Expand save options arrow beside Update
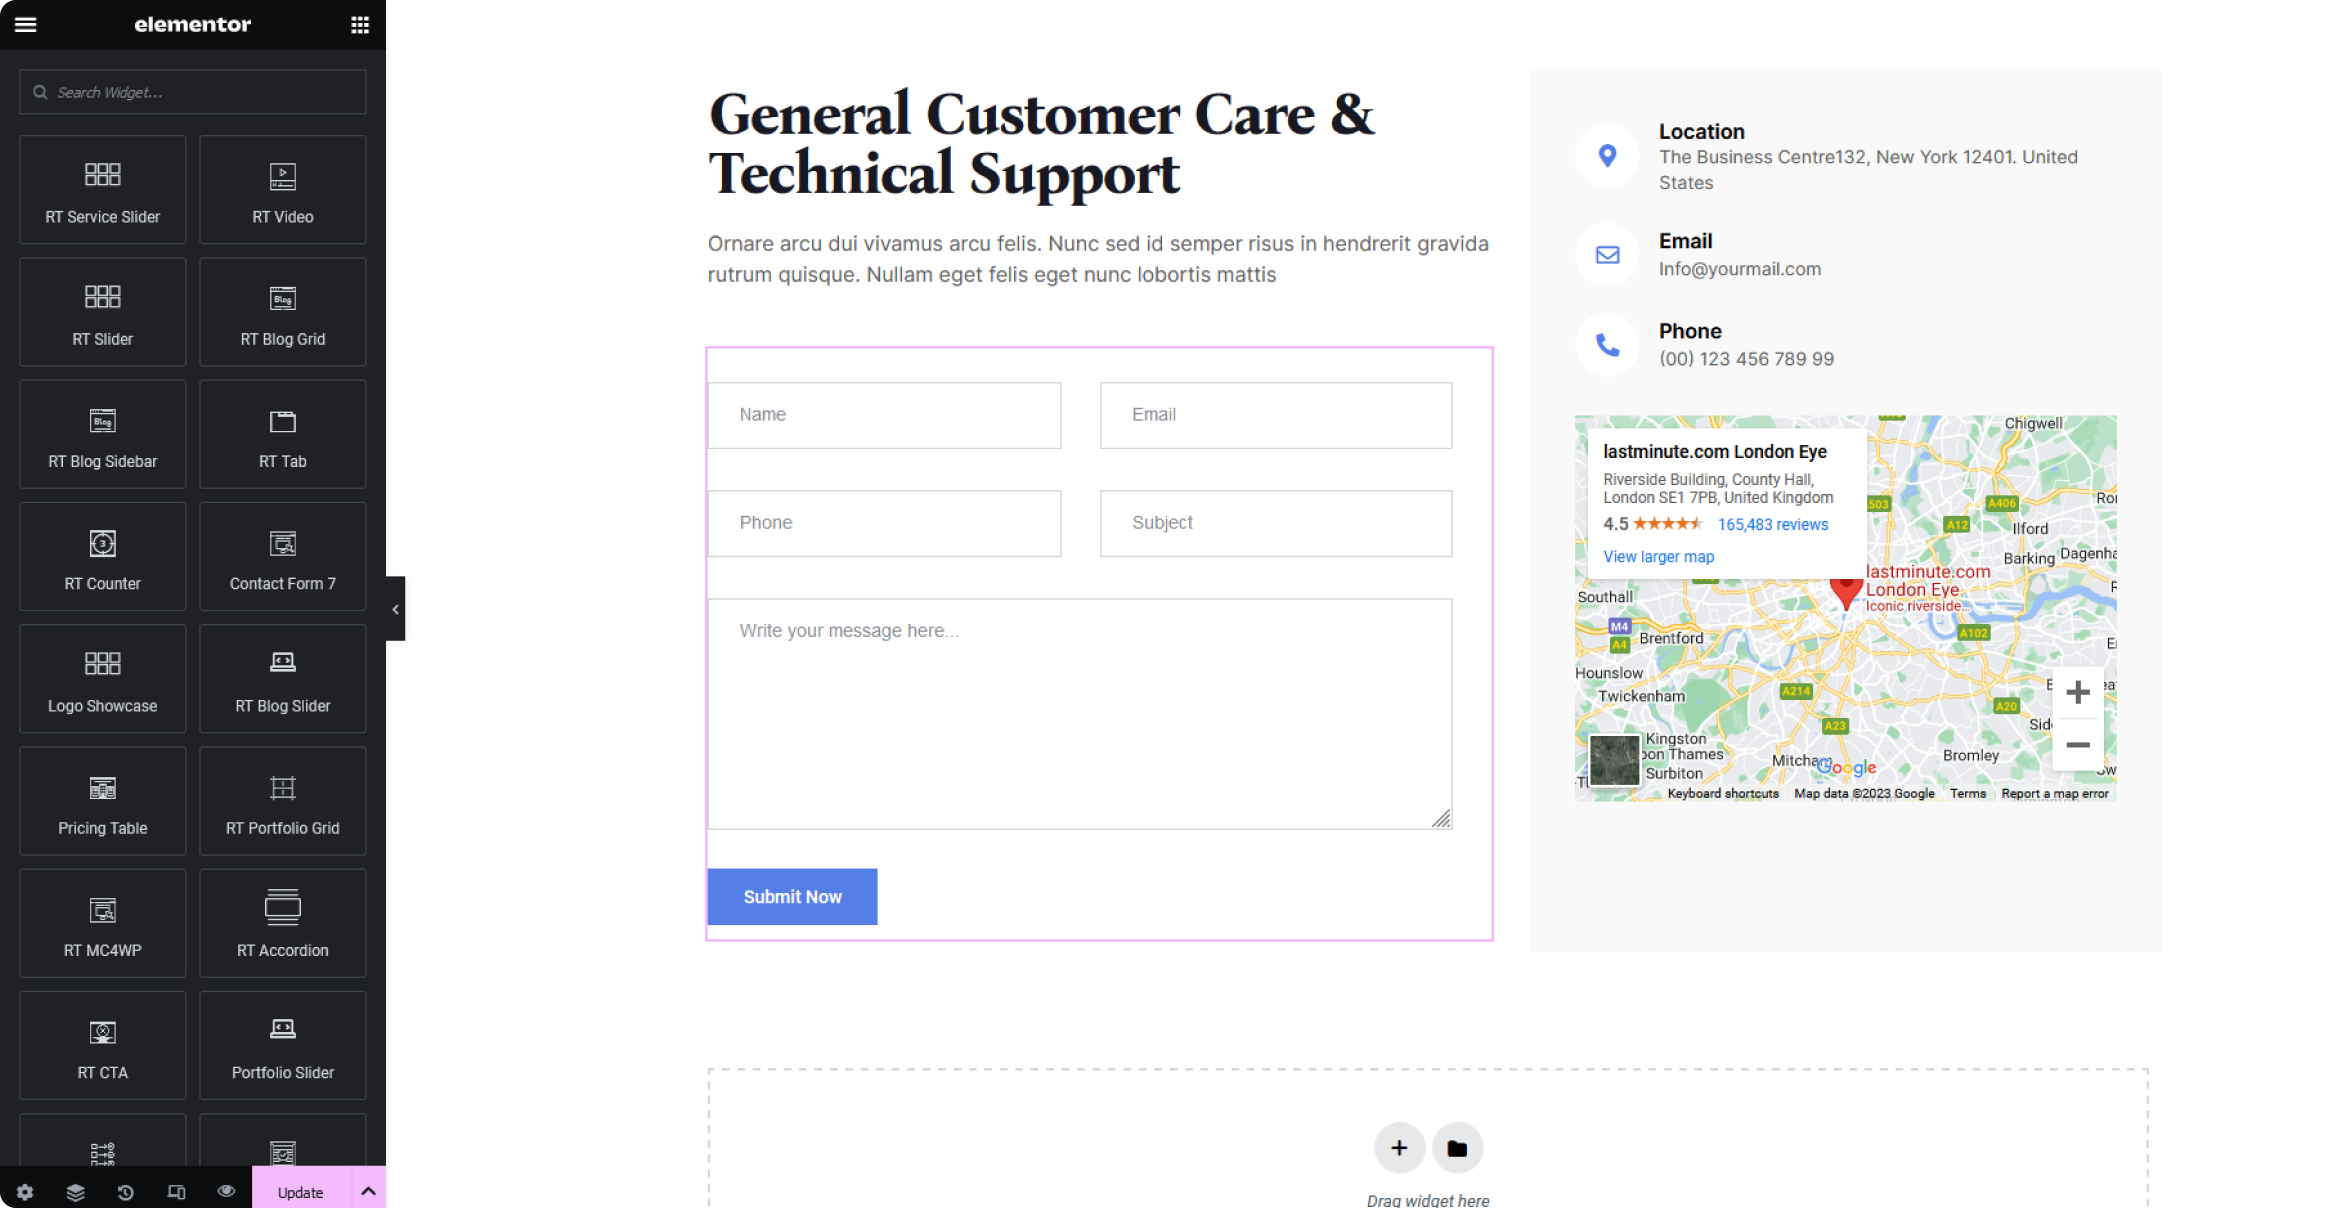2342x1208 pixels. (369, 1191)
